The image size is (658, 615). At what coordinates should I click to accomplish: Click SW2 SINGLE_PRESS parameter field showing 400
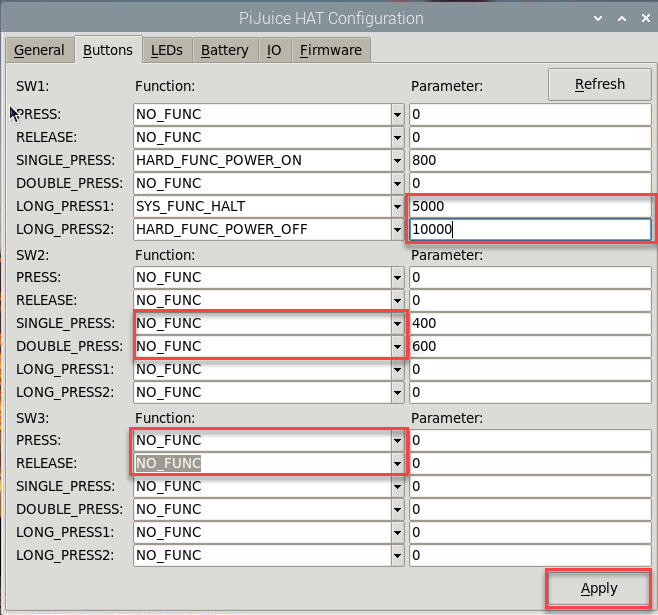point(530,323)
